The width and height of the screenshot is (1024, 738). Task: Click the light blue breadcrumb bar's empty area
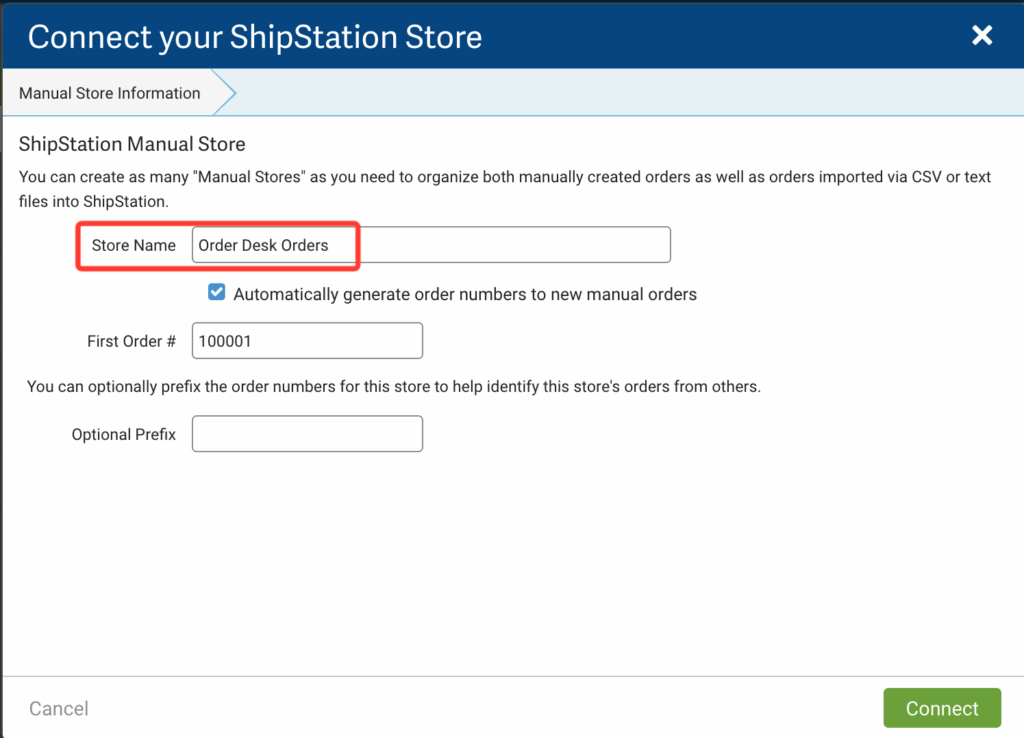pyautogui.click(x=620, y=93)
